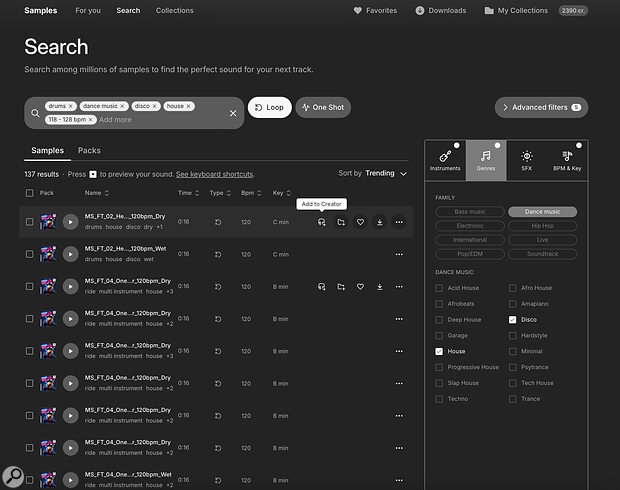This screenshot has width=620, height=490.
Task: Enable the Deep House checkbox
Action: click(x=439, y=320)
